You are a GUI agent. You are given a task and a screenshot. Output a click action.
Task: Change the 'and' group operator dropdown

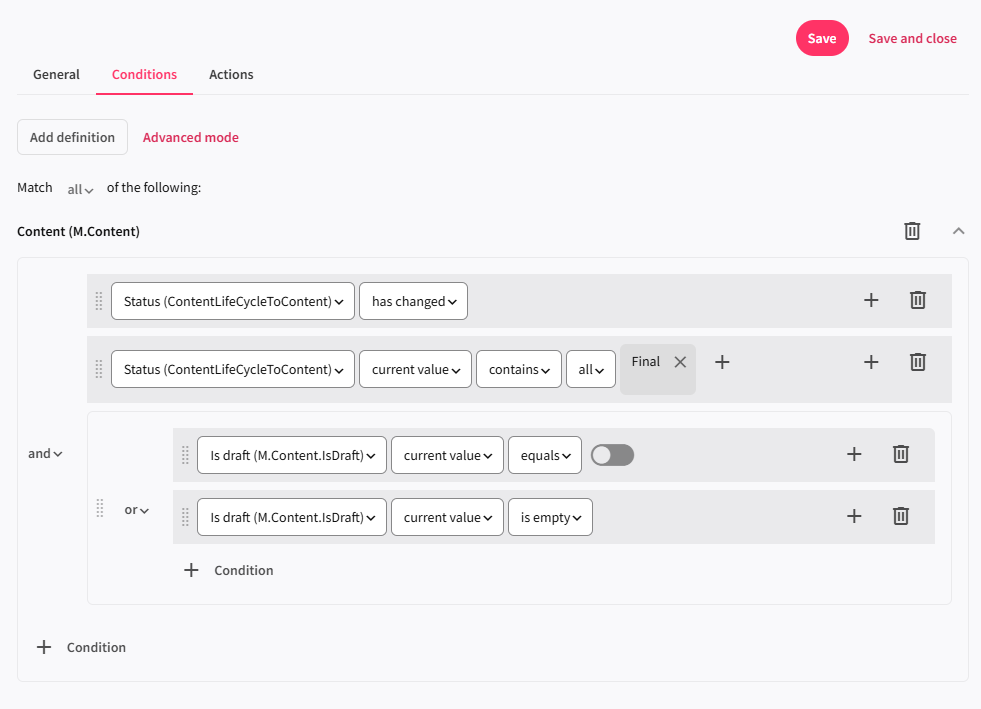(x=45, y=454)
